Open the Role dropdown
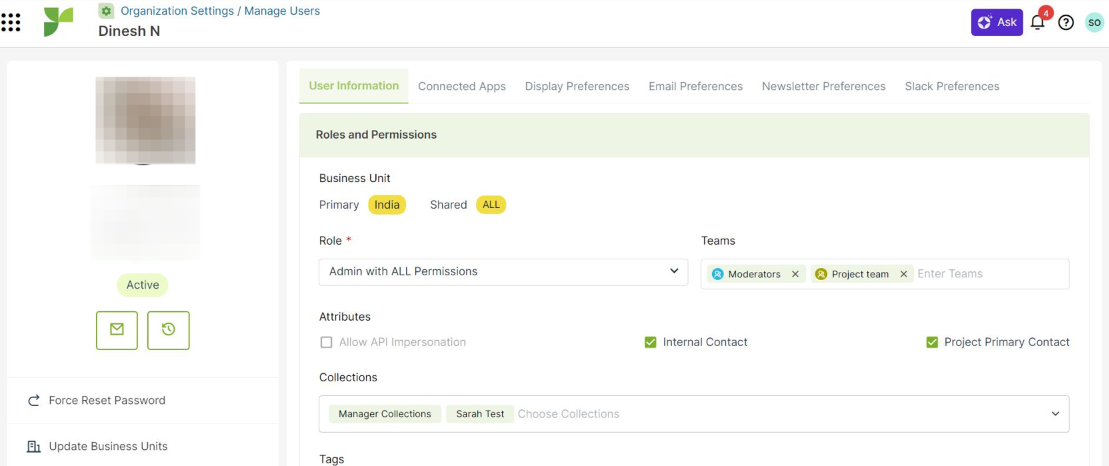The width and height of the screenshot is (1109, 466). [504, 272]
